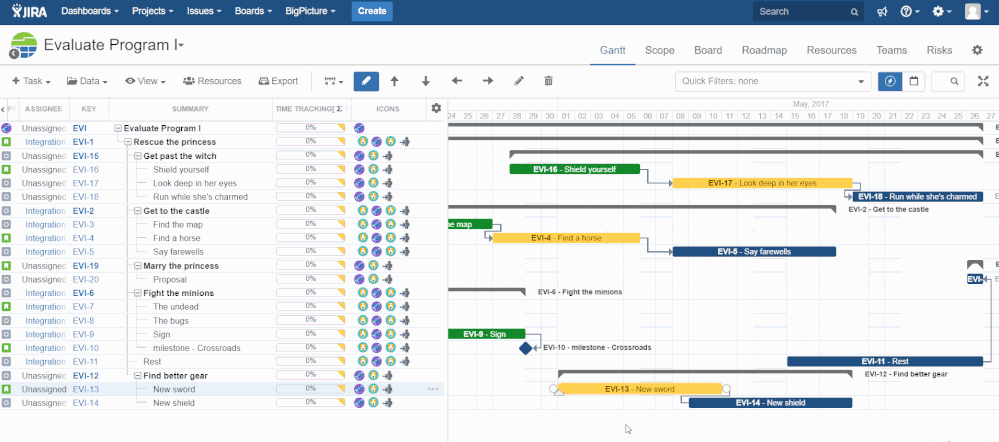Click the Create button
This screenshot has width=999, height=442.
(x=372, y=11)
